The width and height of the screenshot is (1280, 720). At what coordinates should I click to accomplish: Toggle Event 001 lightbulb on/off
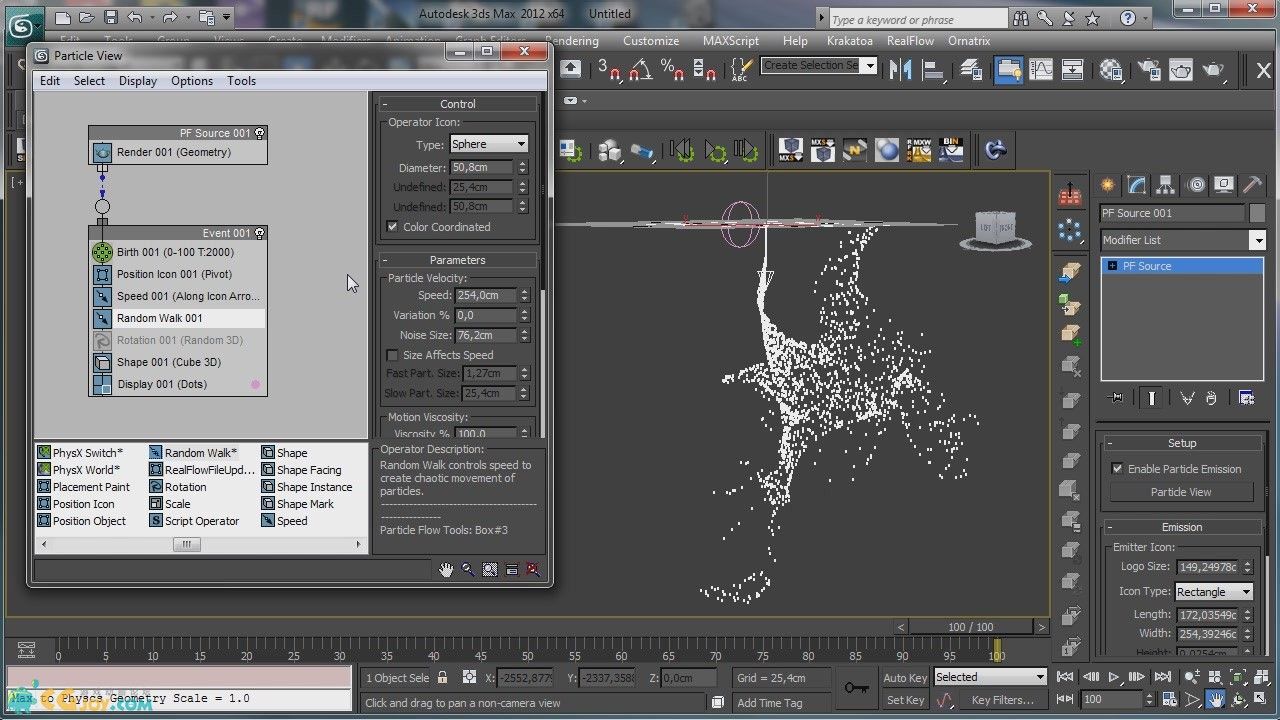point(260,233)
